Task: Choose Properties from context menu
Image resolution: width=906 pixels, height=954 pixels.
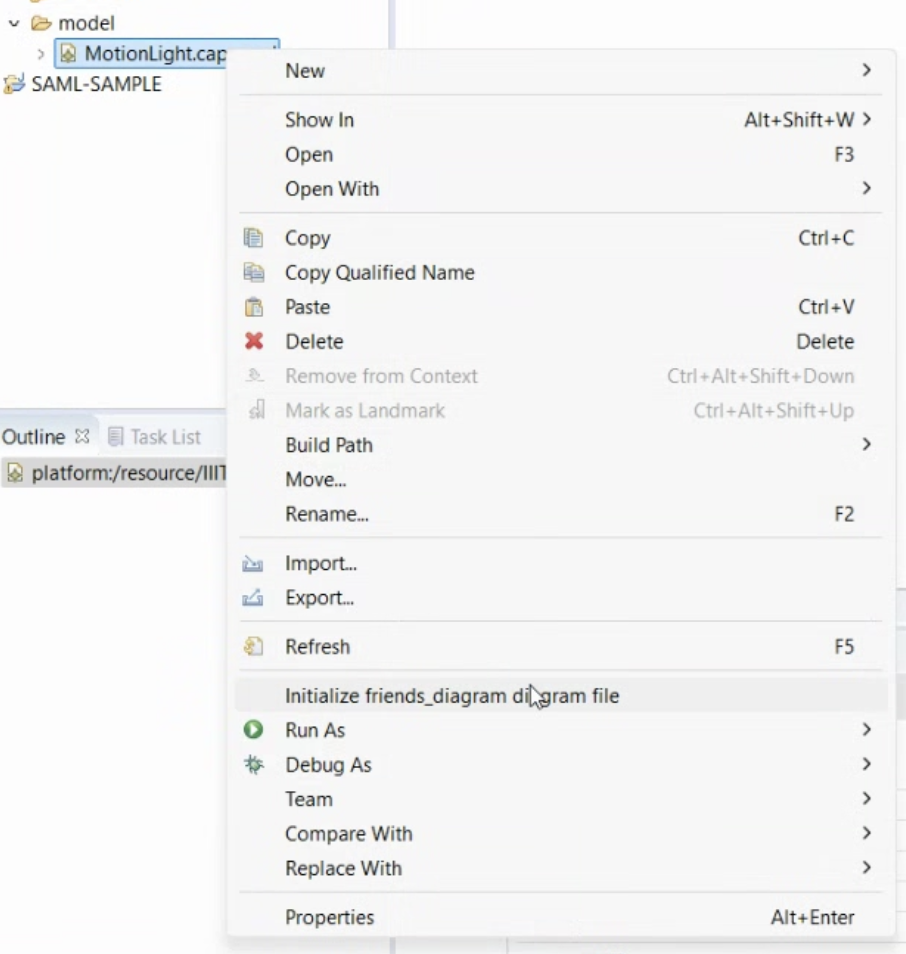Action: 329,918
